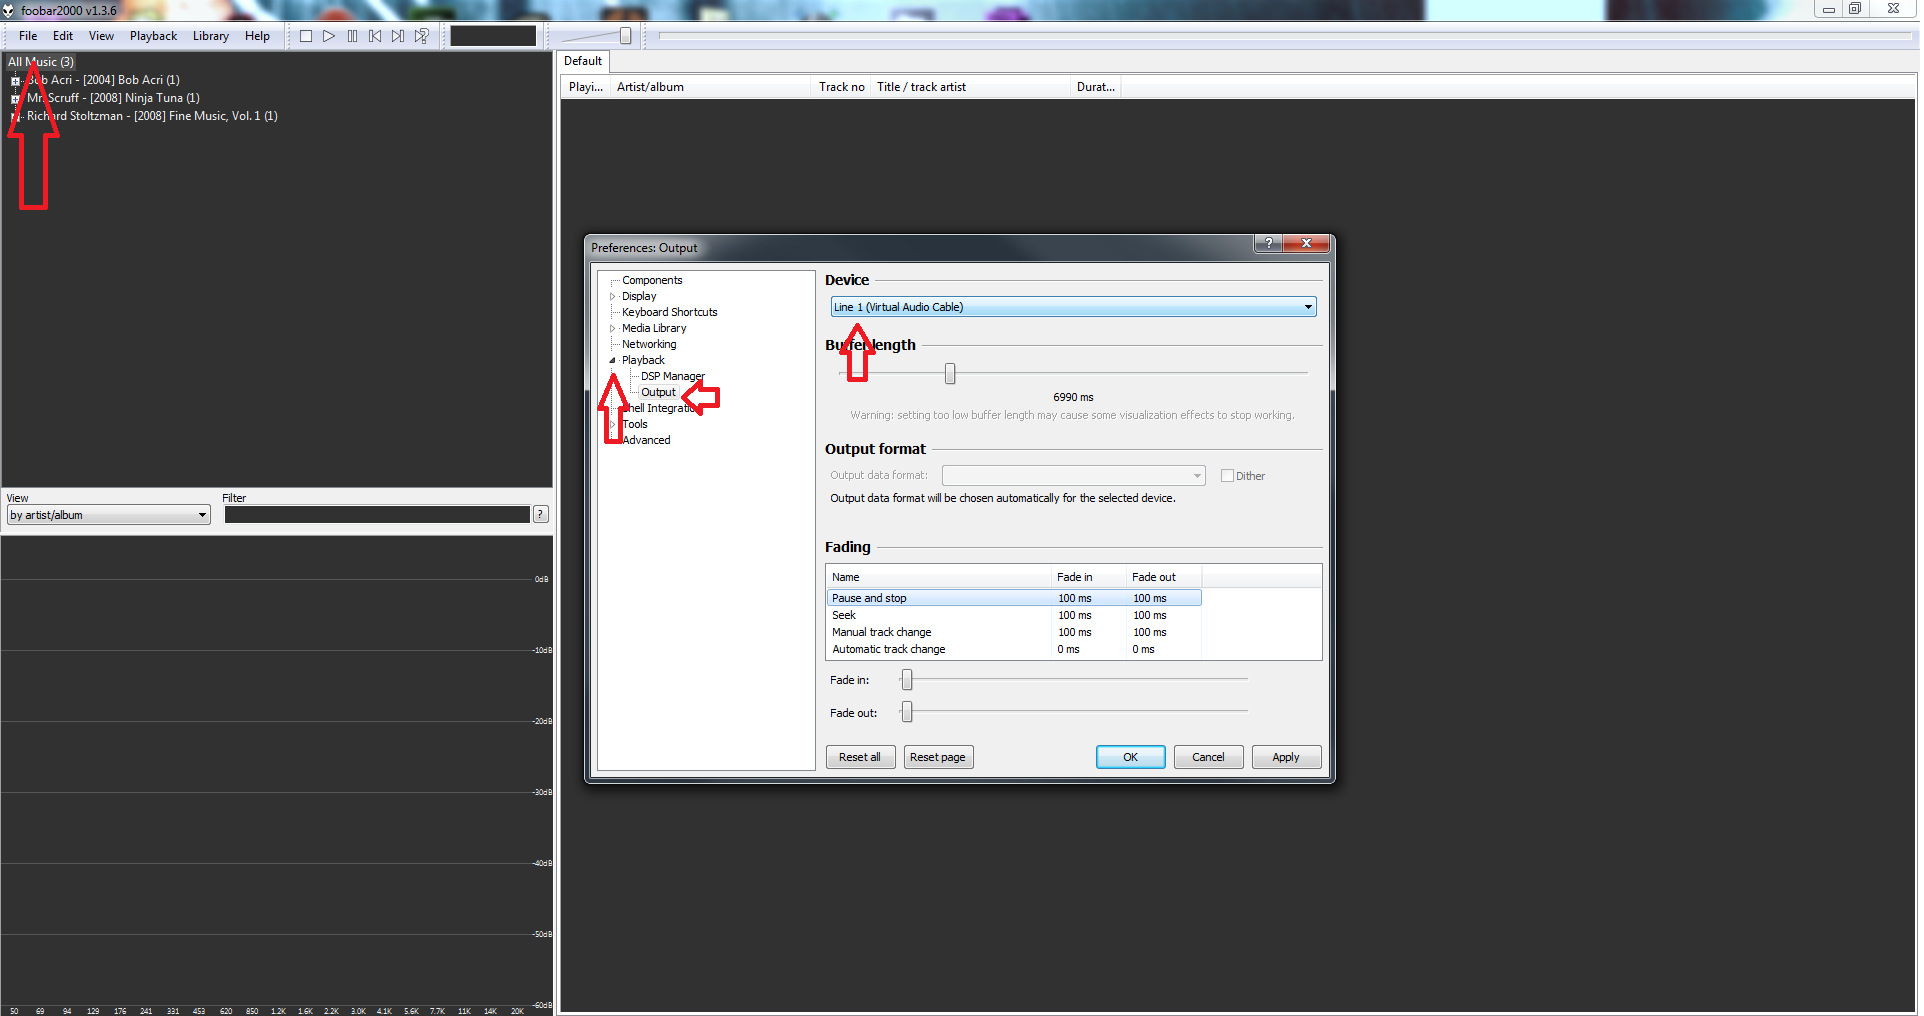Select Media Library in preferences tree

[x=654, y=328]
